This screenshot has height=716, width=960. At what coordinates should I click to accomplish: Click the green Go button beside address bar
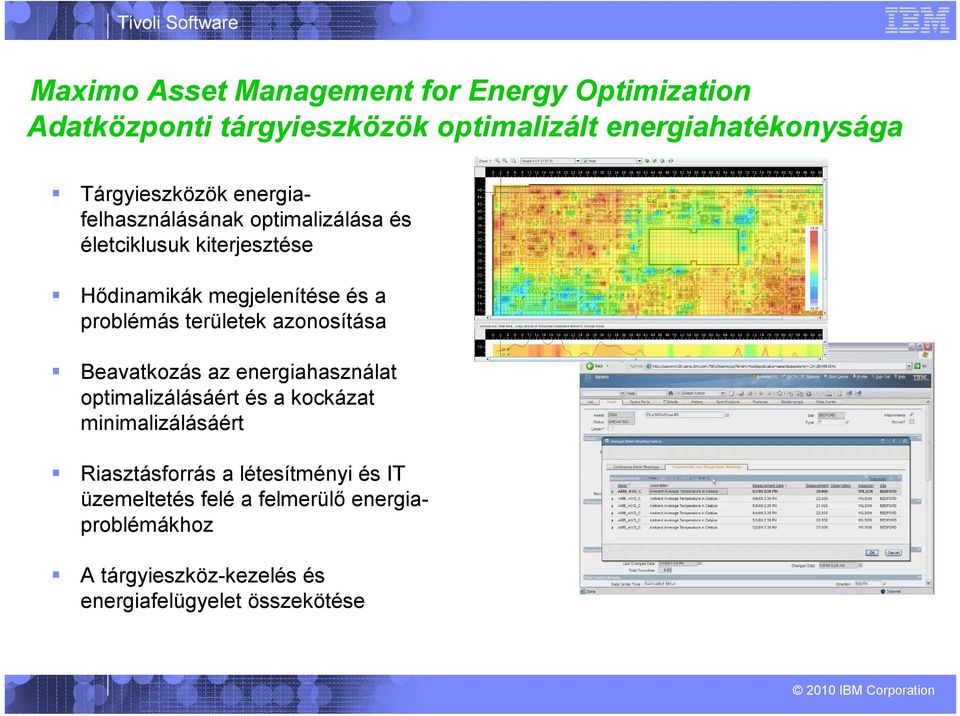point(917,366)
